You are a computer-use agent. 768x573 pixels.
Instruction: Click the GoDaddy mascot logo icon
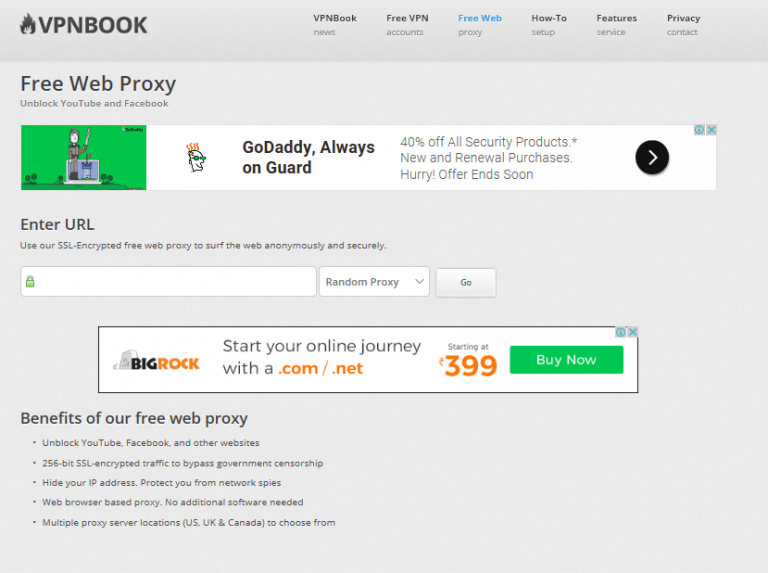196,157
